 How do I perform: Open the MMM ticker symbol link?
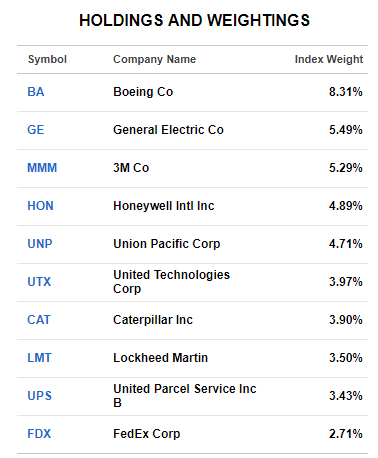tap(42, 168)
